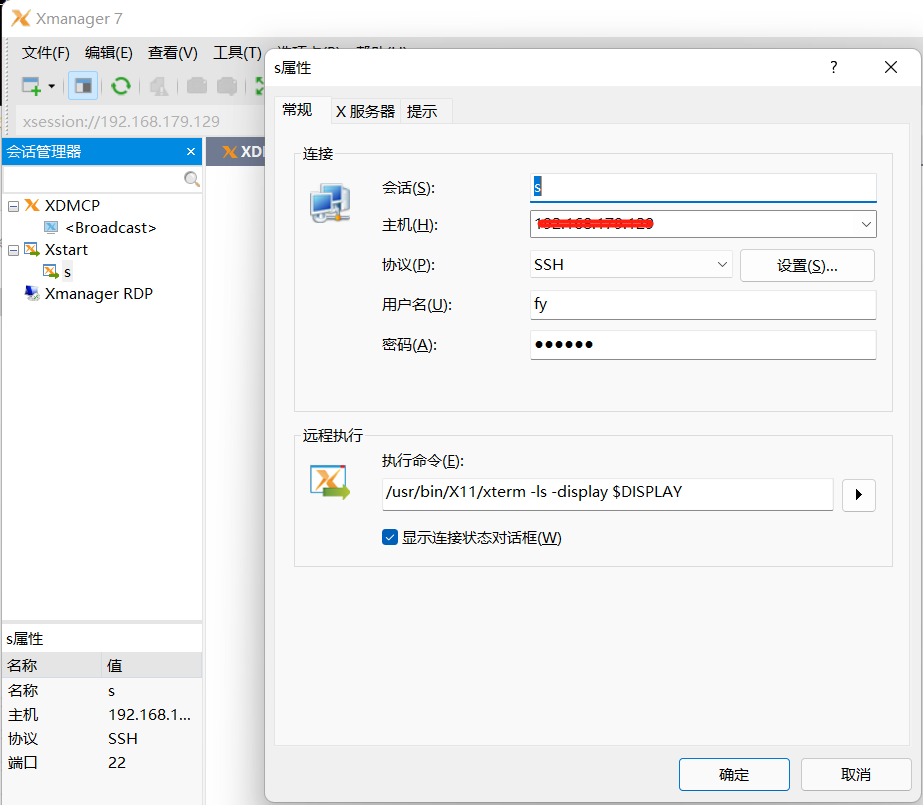Screen dimensions: 923x805
Task: Click the new session icon in Xmanager toolbar
Action: (31, 86)
